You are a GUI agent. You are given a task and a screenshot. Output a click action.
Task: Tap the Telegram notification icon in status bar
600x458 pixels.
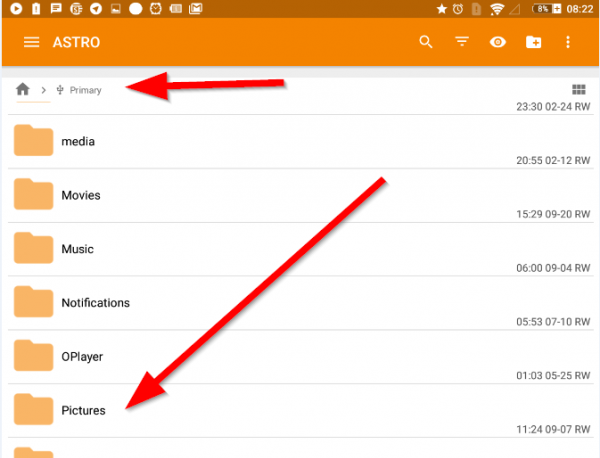(x=96, y=8)
